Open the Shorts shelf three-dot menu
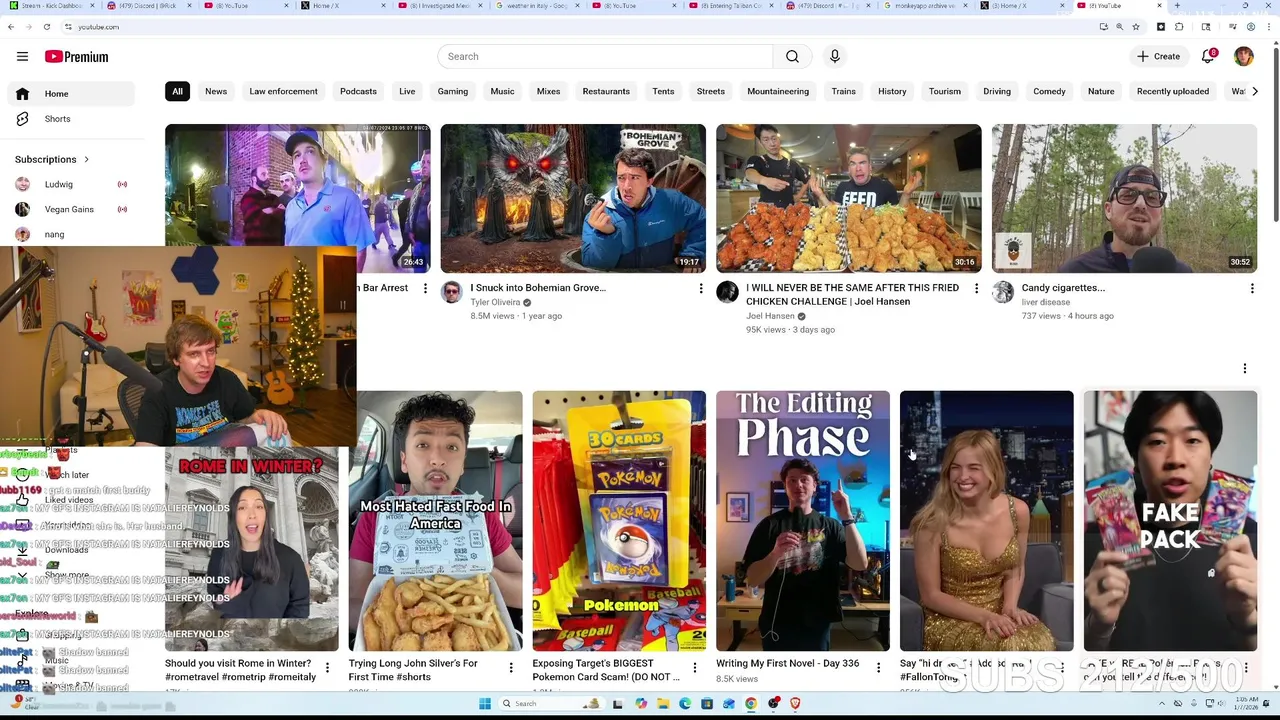This screenshot has width=1280, height=720. point(1245,369)
